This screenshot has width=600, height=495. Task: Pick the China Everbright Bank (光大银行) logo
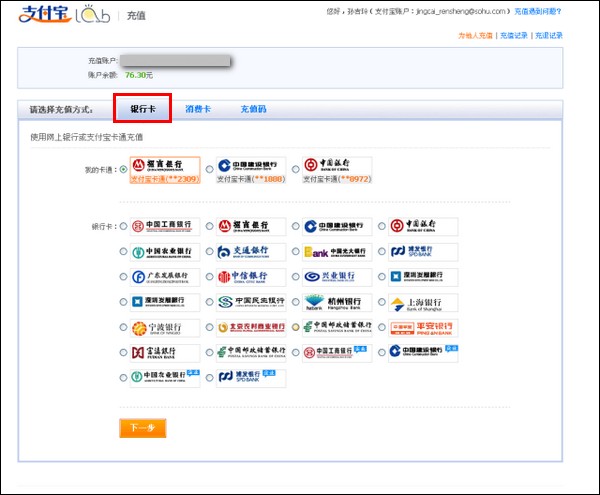[x=337, y=252]
